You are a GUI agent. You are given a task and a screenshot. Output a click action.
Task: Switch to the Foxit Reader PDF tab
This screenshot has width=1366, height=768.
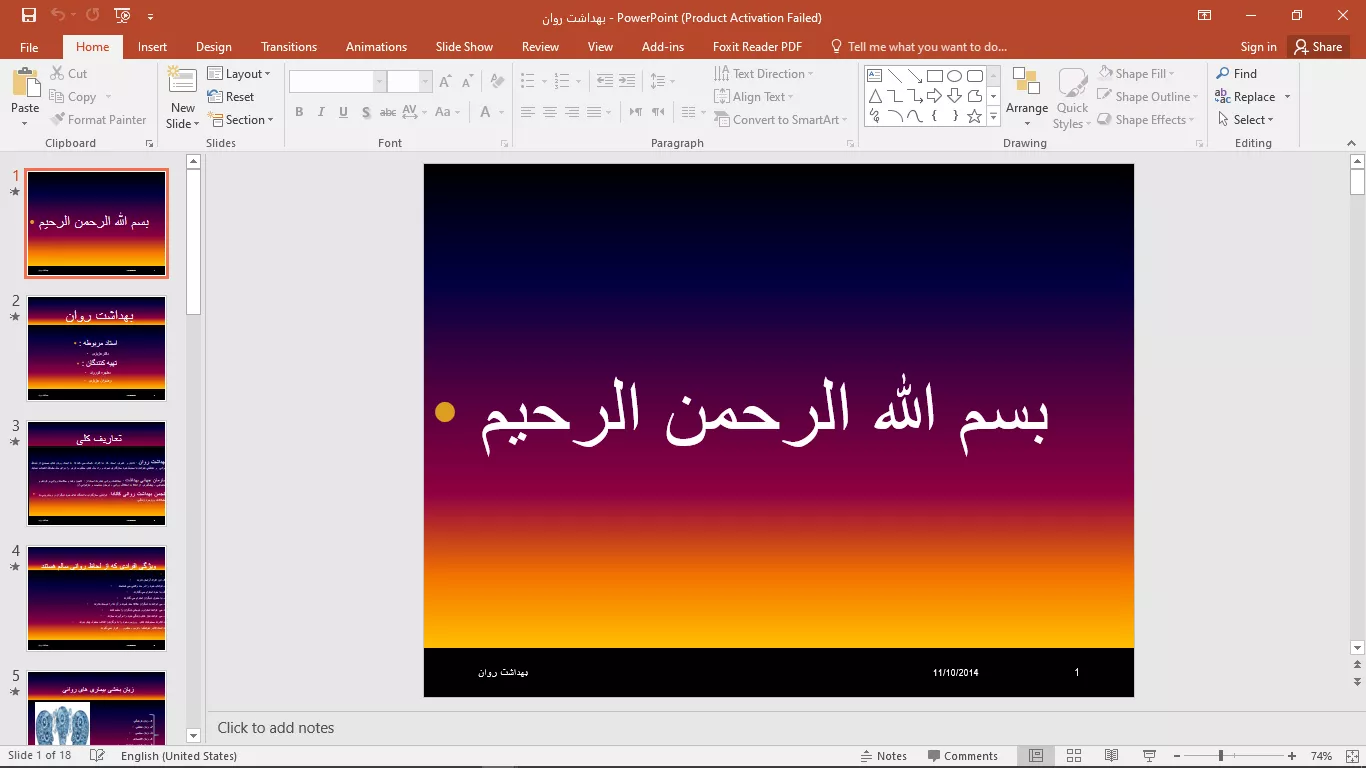tap(757, 47)
